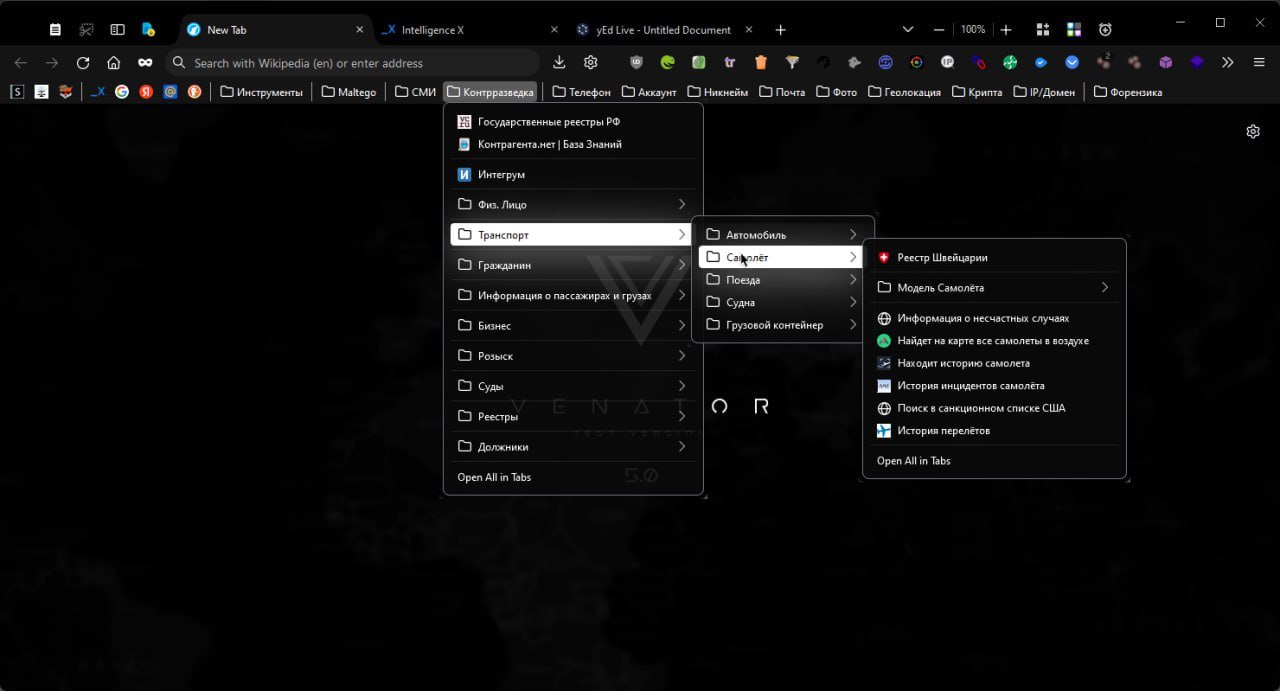Image resolution: width=1280 pixels, height=691 pixels.
Task: Click the funnel filter extension icon
Action: point(792,62)
